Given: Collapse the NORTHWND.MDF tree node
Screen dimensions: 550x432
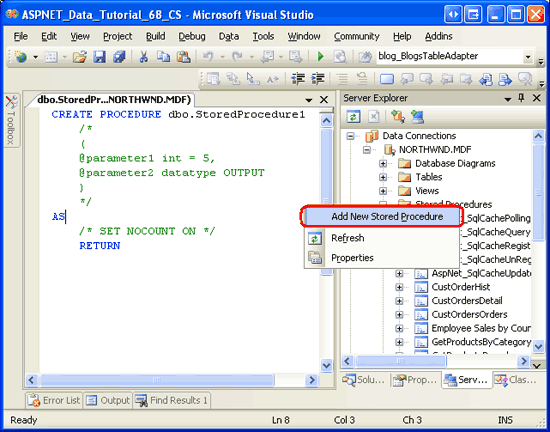Looking at the screenshot, I should (x=367, y=150).
